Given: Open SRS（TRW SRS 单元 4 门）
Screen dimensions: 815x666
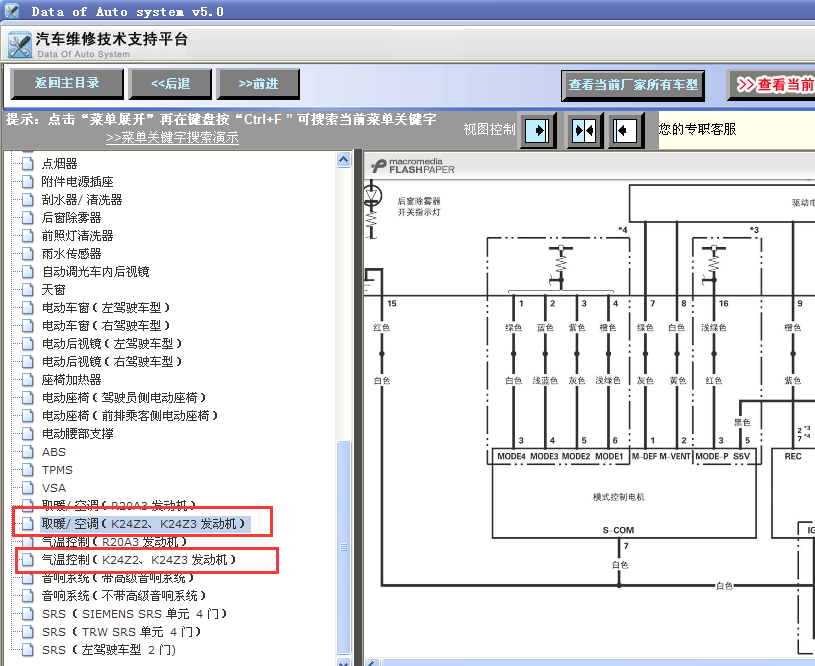Looking at the screenshot, I should [x=122, y=632].
